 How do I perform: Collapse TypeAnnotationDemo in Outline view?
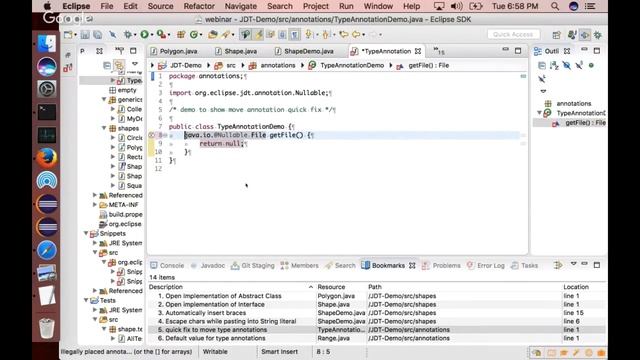pyautogui.click(x=539, y=113)
